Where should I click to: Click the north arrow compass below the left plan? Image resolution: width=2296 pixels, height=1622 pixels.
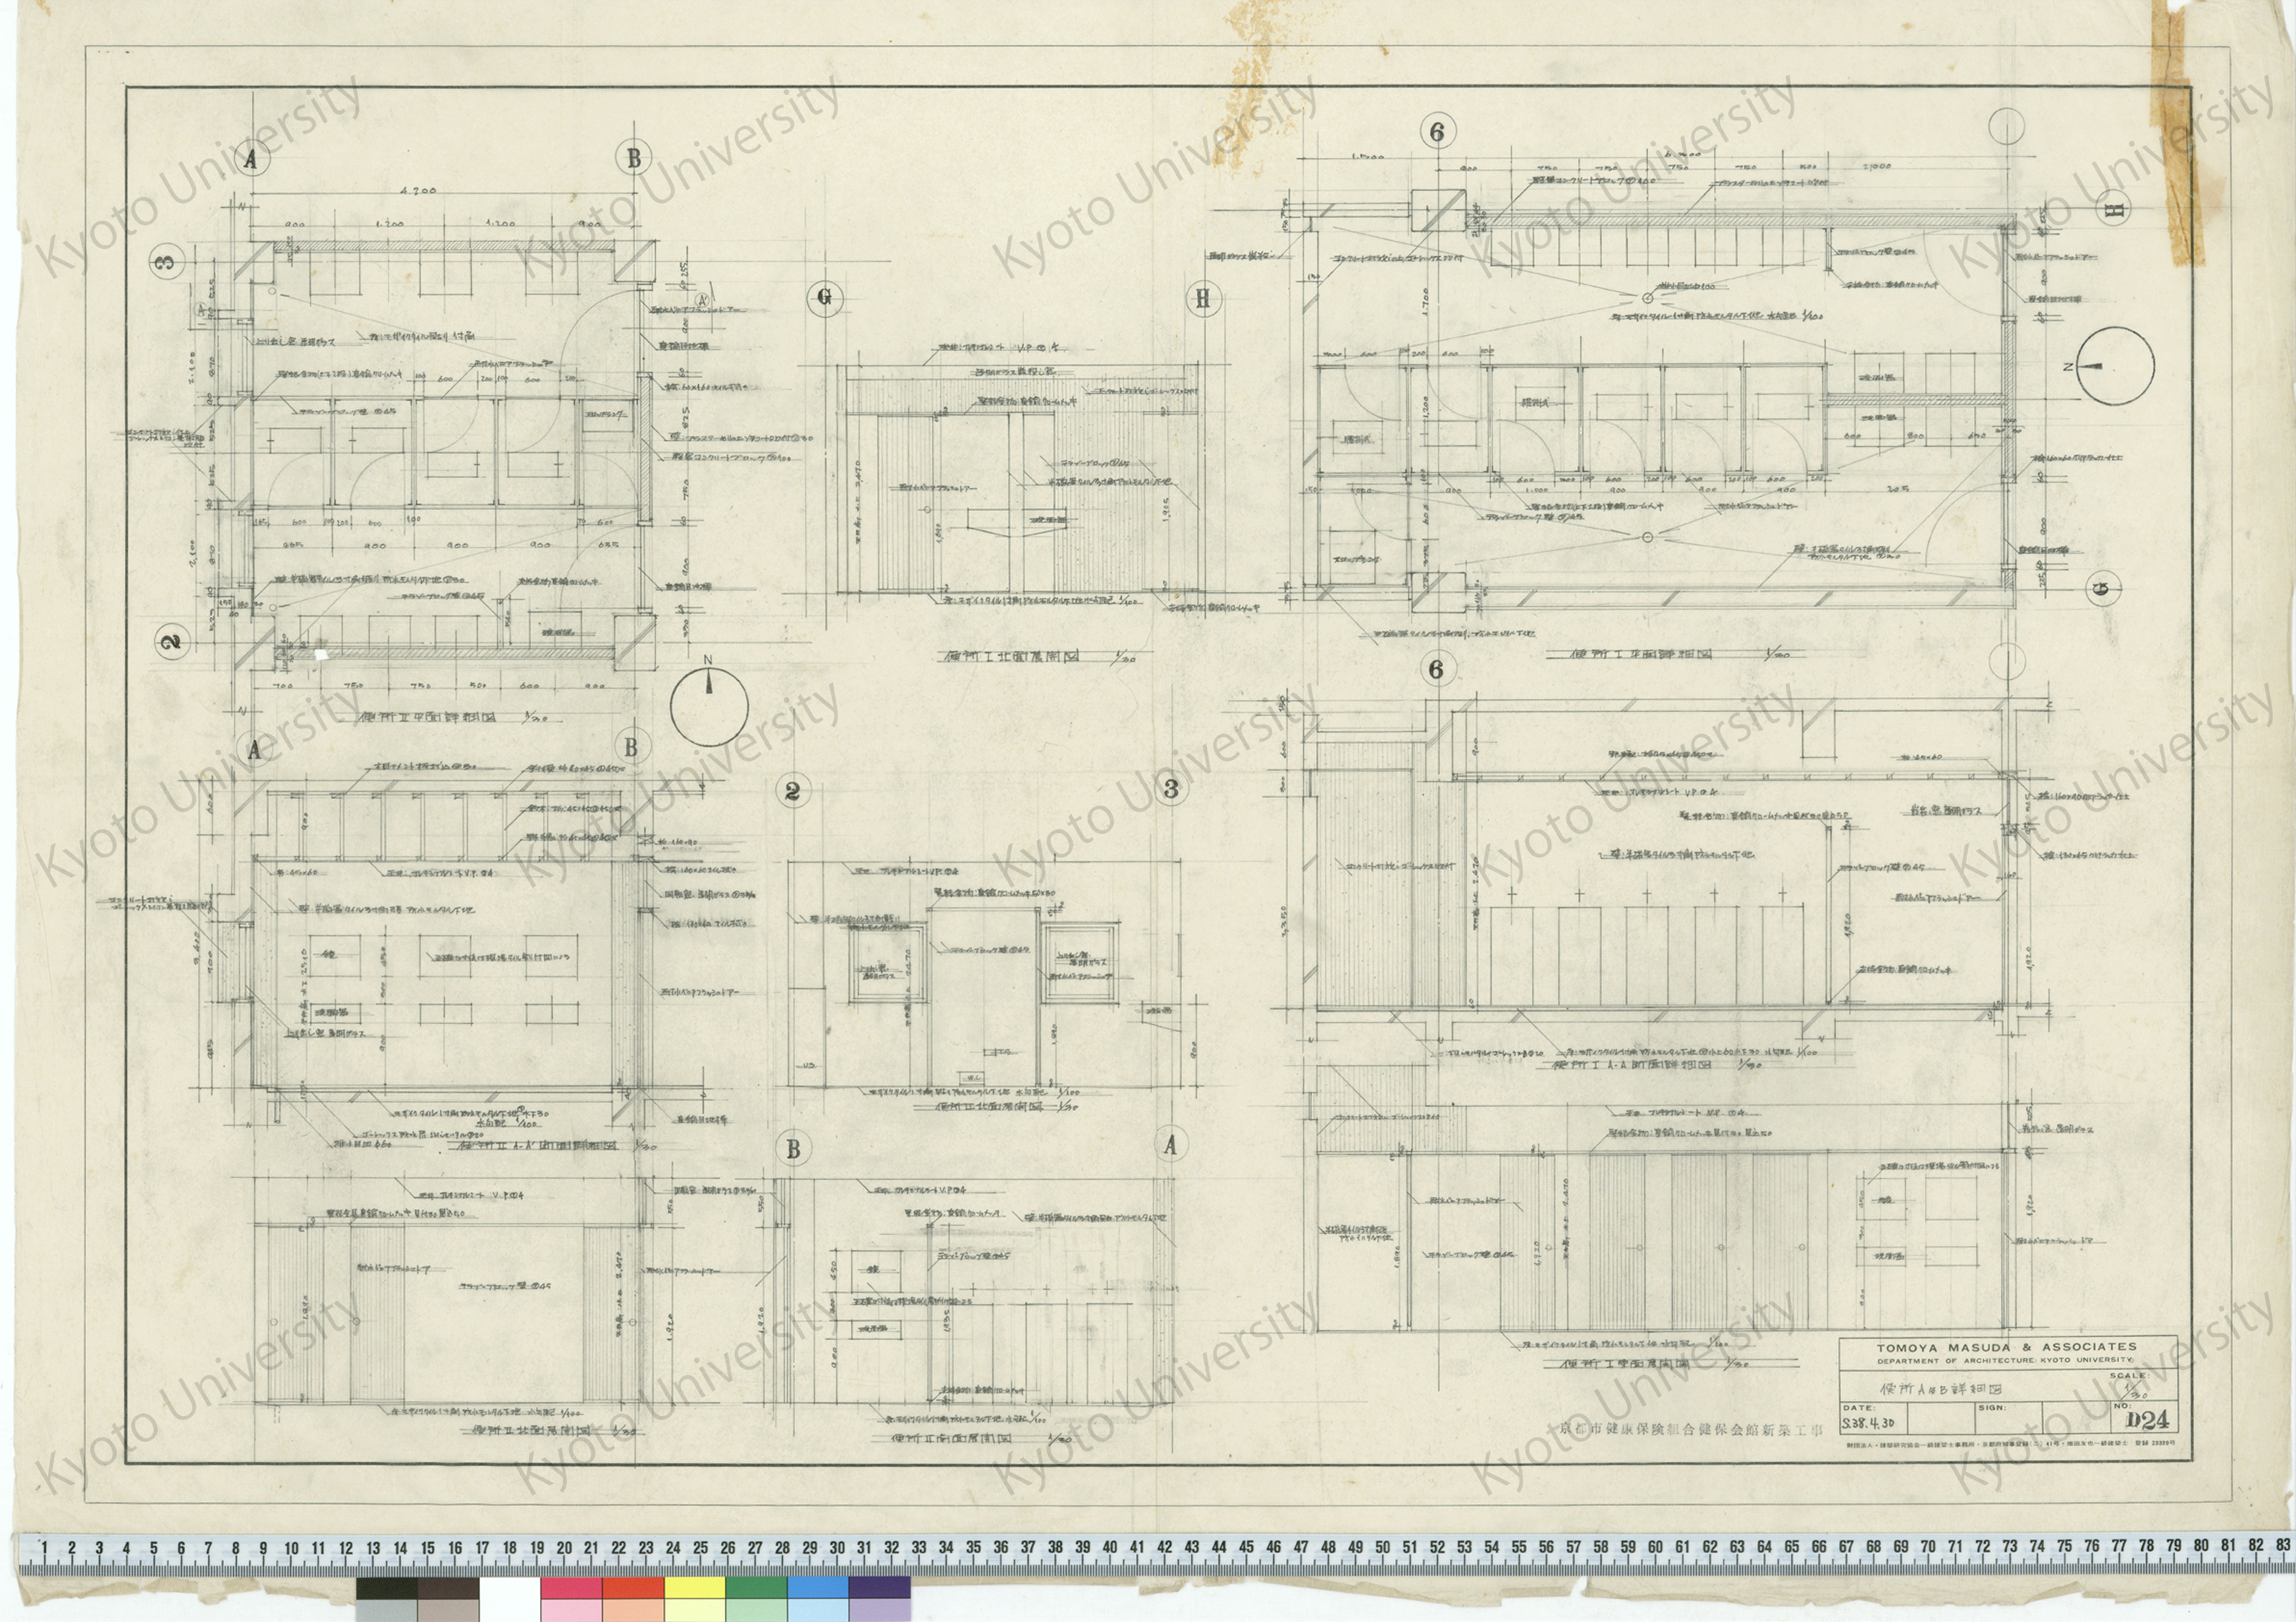[x=708, y=707]
